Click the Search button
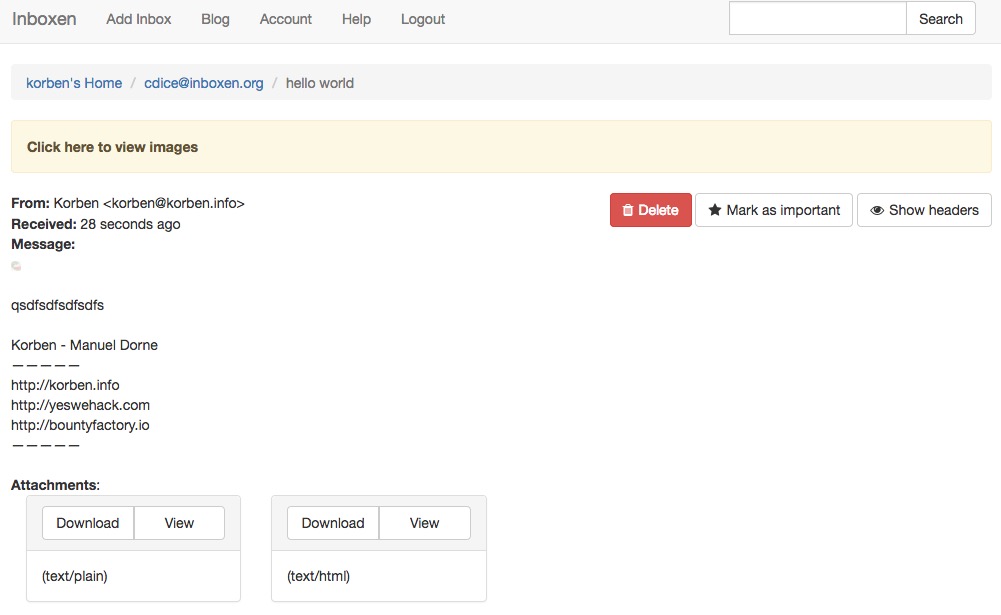The width and height of the screenshot is (1001, 615). pyautogui.click(x=940, y=19)
